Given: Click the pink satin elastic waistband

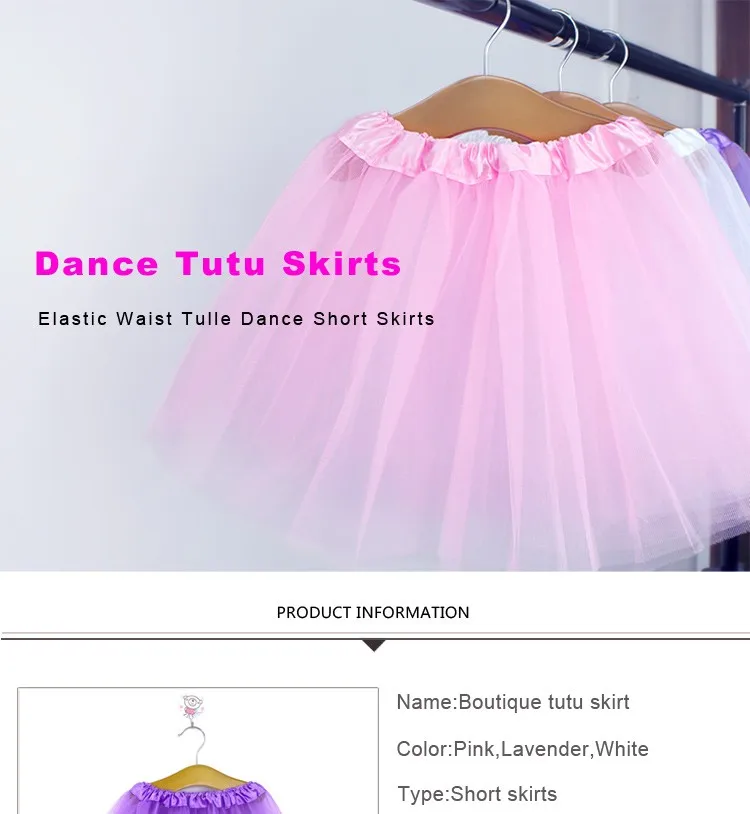Looking at the screenshot, I should coord(493,146).
